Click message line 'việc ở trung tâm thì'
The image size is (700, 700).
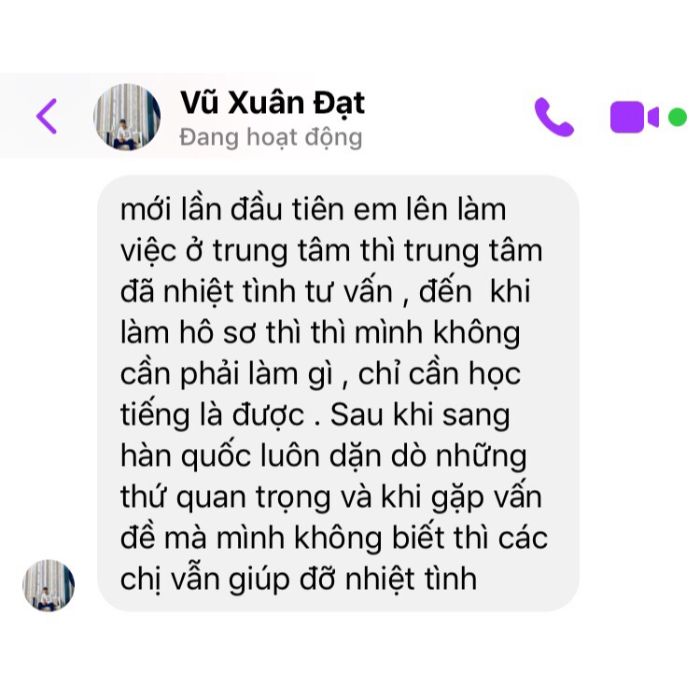(x=331, y=251)
